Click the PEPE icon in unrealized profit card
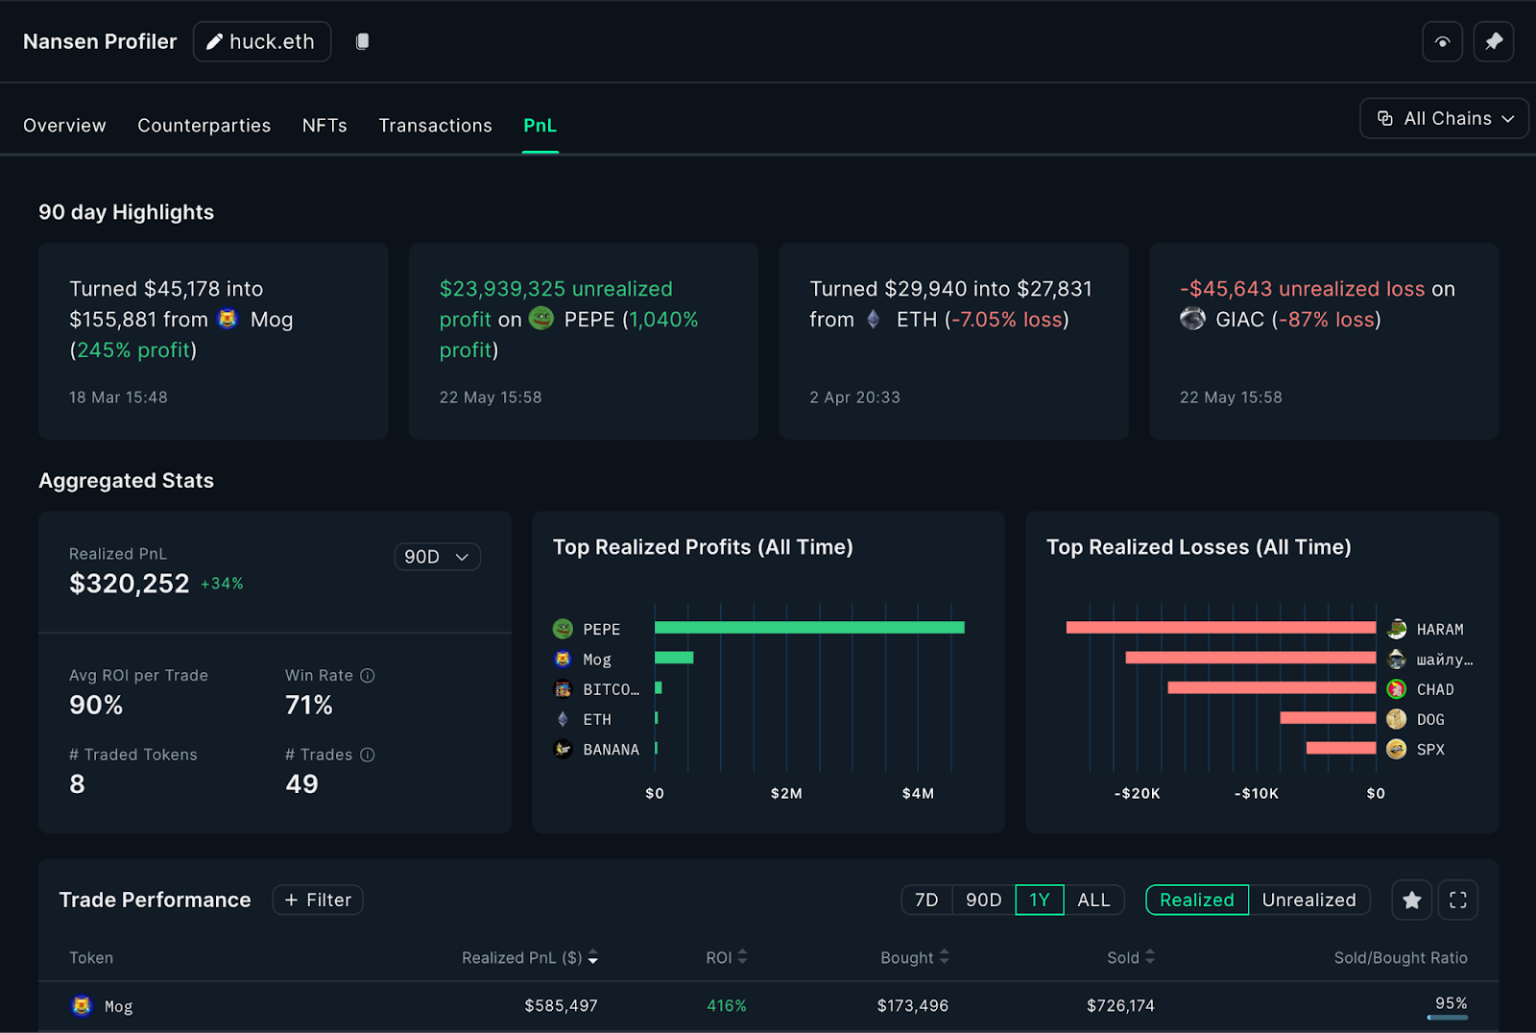The height and width of the screenshot is (1033, 1536). pyautogui.click(x=541, y=319)
